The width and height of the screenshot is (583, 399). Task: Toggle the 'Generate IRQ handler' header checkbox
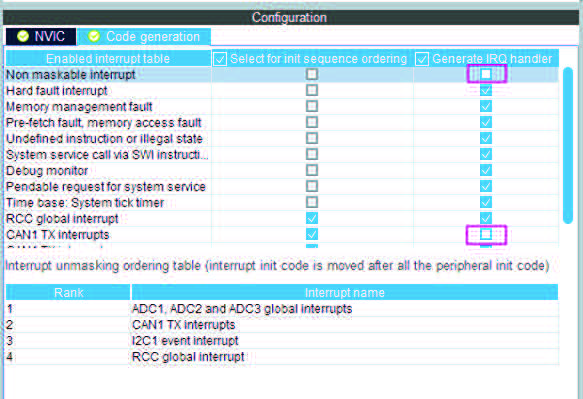click(422, 59)
